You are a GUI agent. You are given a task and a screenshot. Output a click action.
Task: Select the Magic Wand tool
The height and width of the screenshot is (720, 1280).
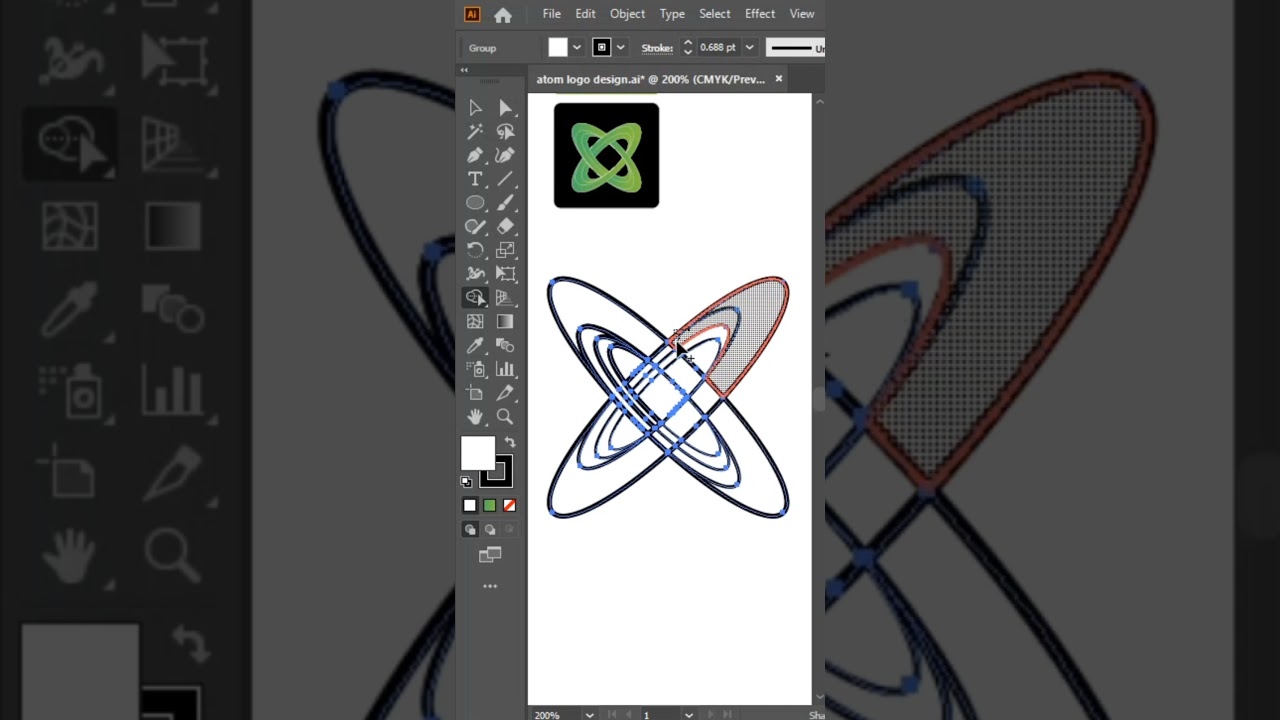click(x=475, y=131)
